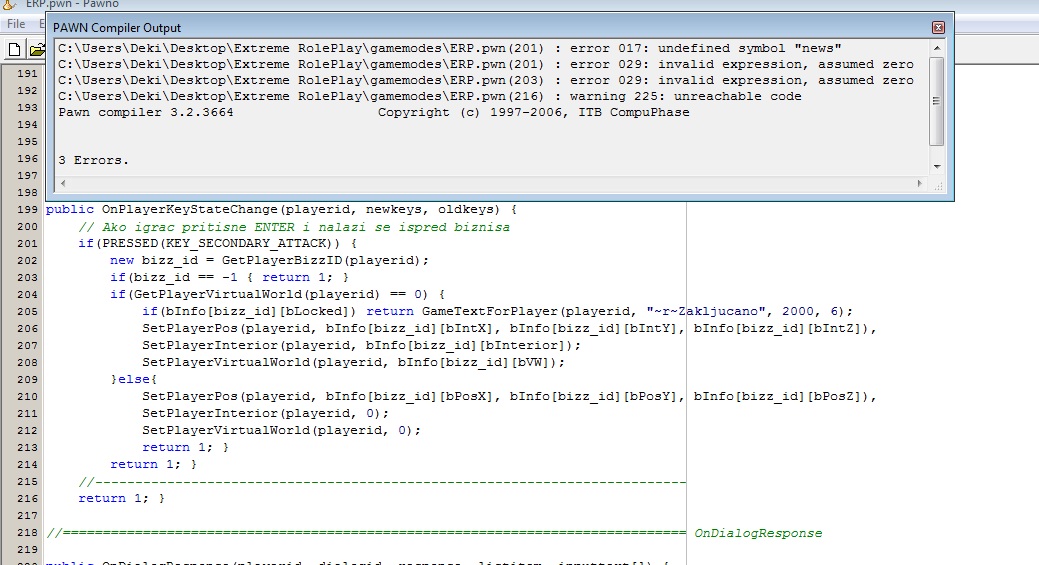Click "return 1; }" on line 216
Image resolution: width=1039 pixels, height=565 pixels.
click(x=122, y=498)
